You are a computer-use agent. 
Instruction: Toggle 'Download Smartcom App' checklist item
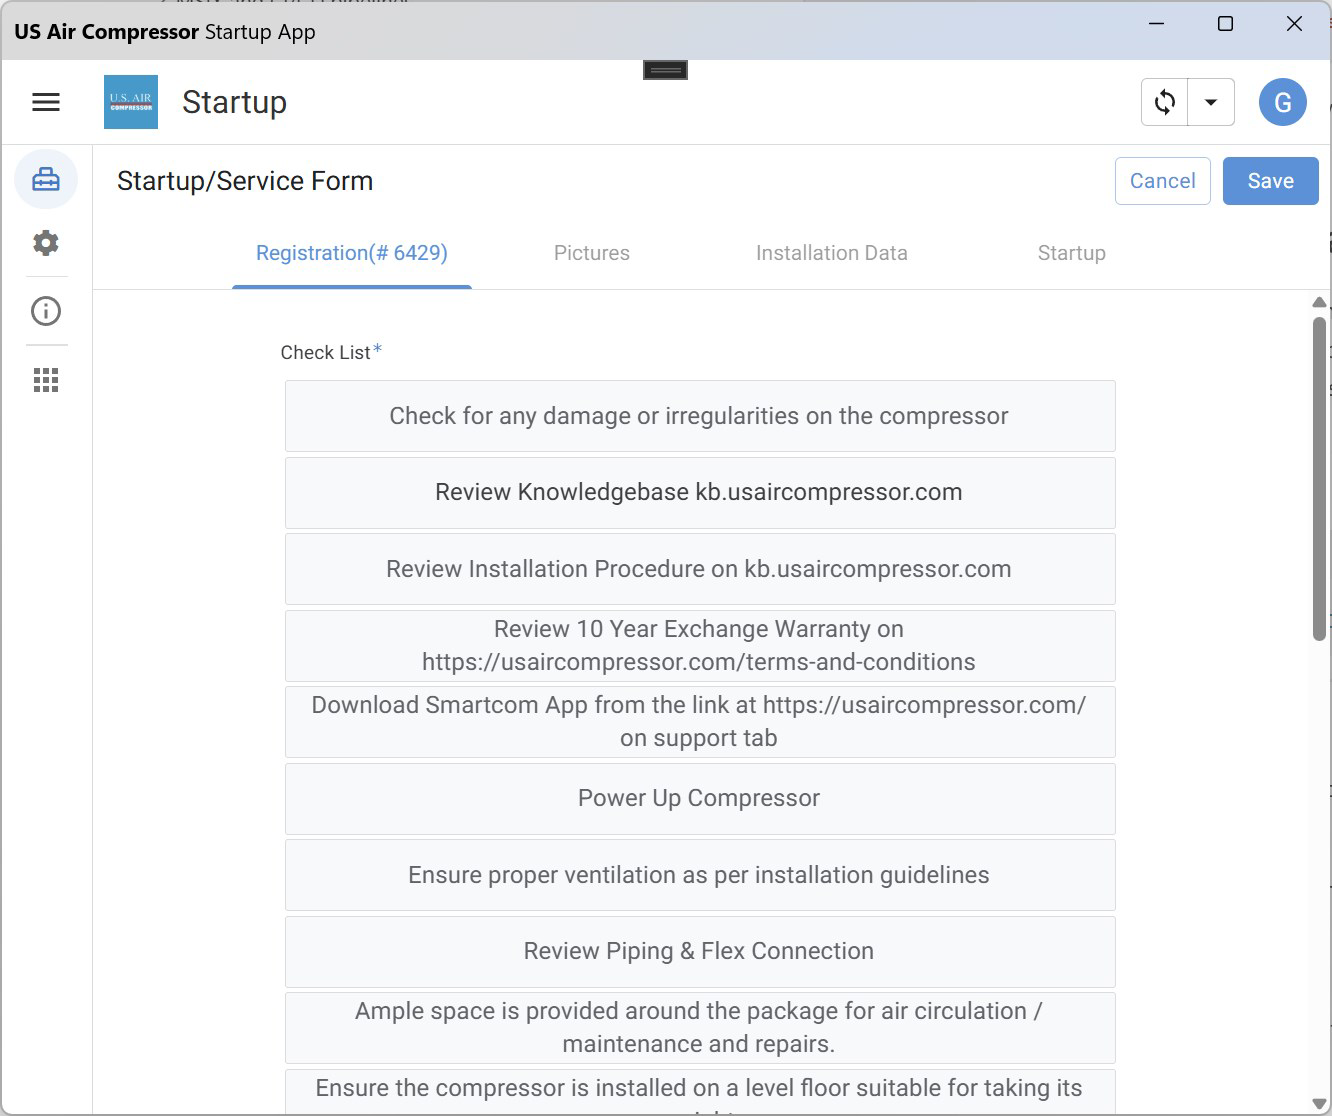[700, 722]
